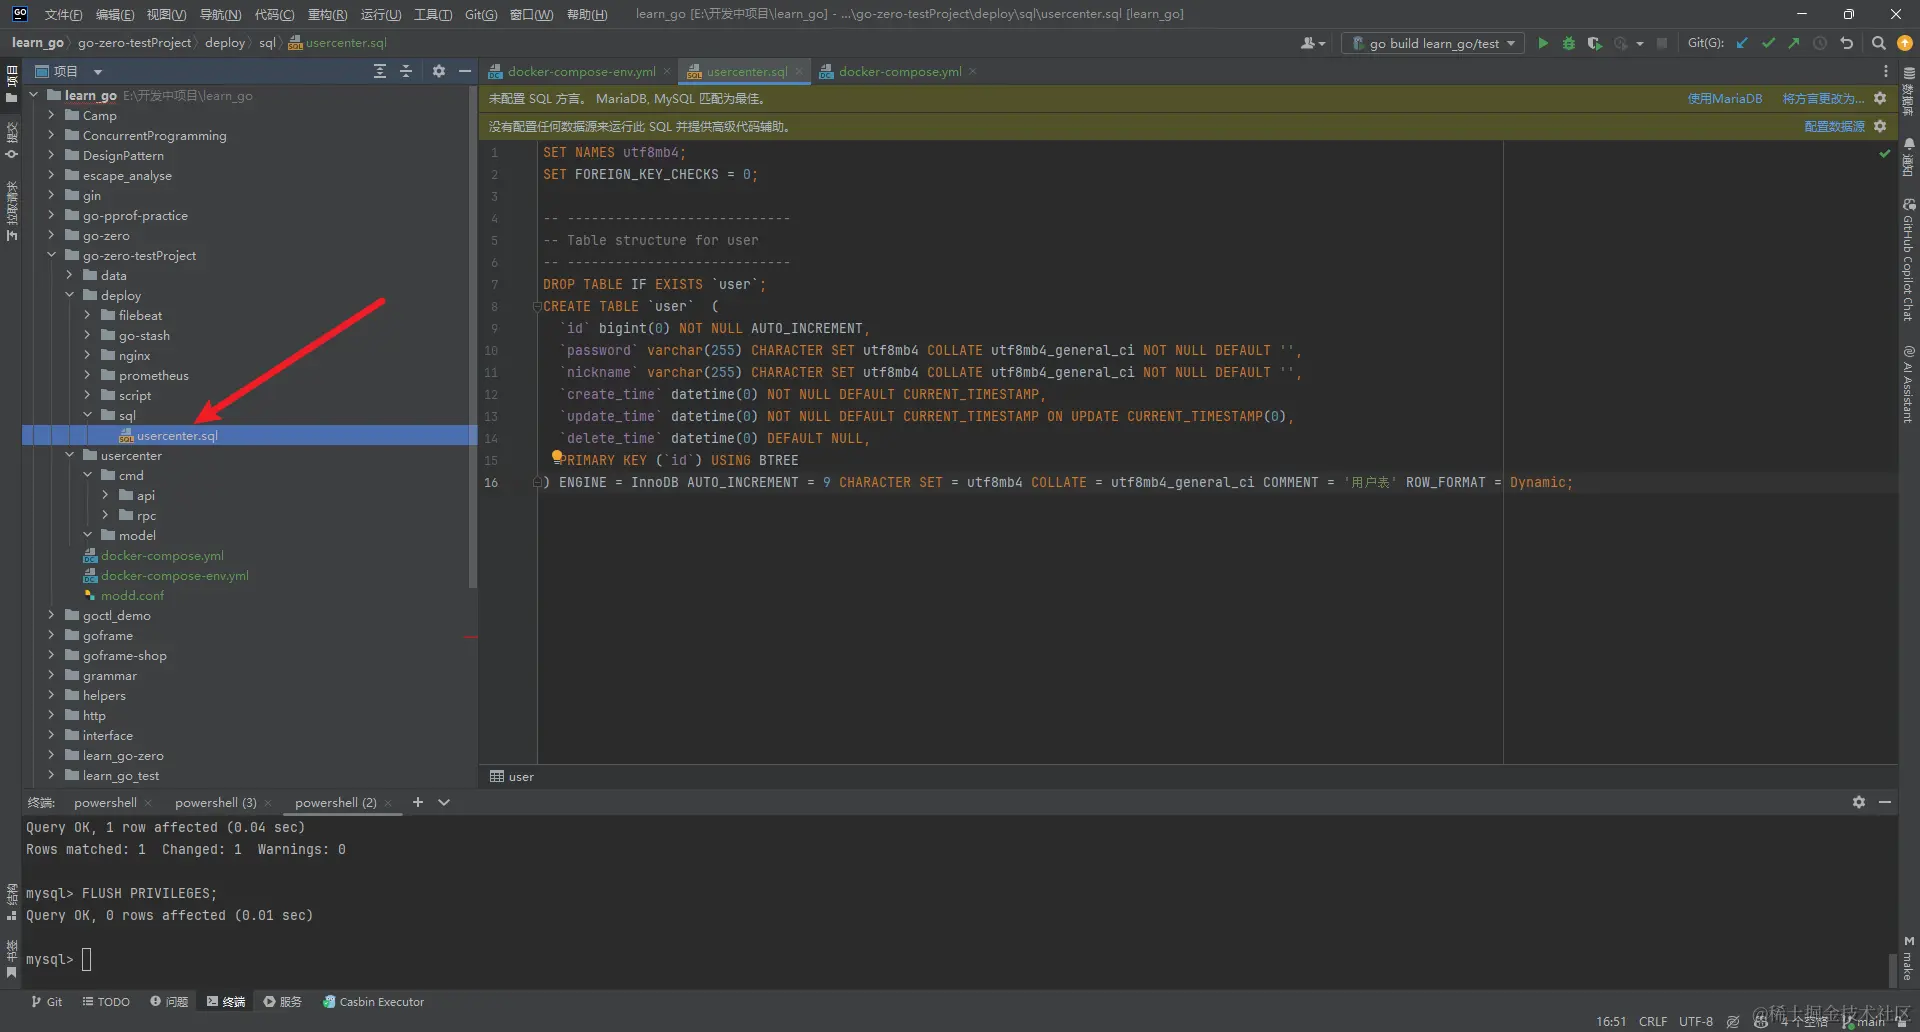Hide the terminal panel
Screen dimensions: 1920x1032
(1885, 802)
